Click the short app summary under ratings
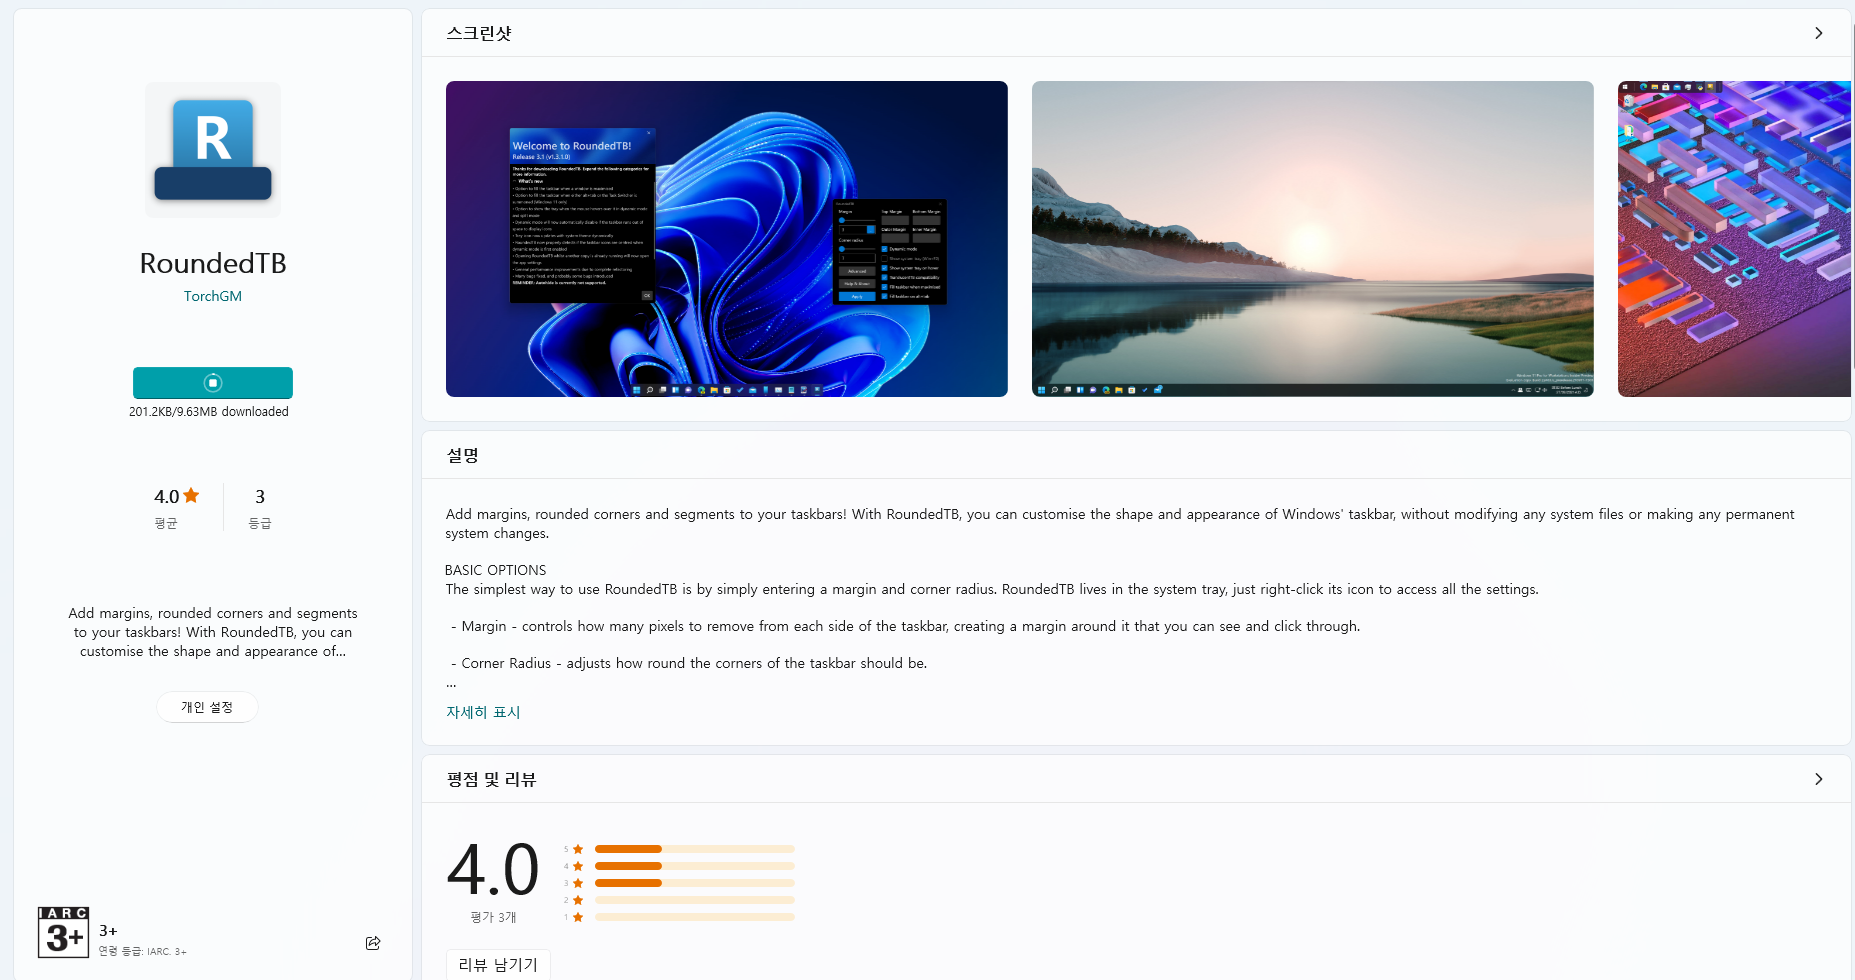The image size is (1855, 980). (x=213, y=632)
